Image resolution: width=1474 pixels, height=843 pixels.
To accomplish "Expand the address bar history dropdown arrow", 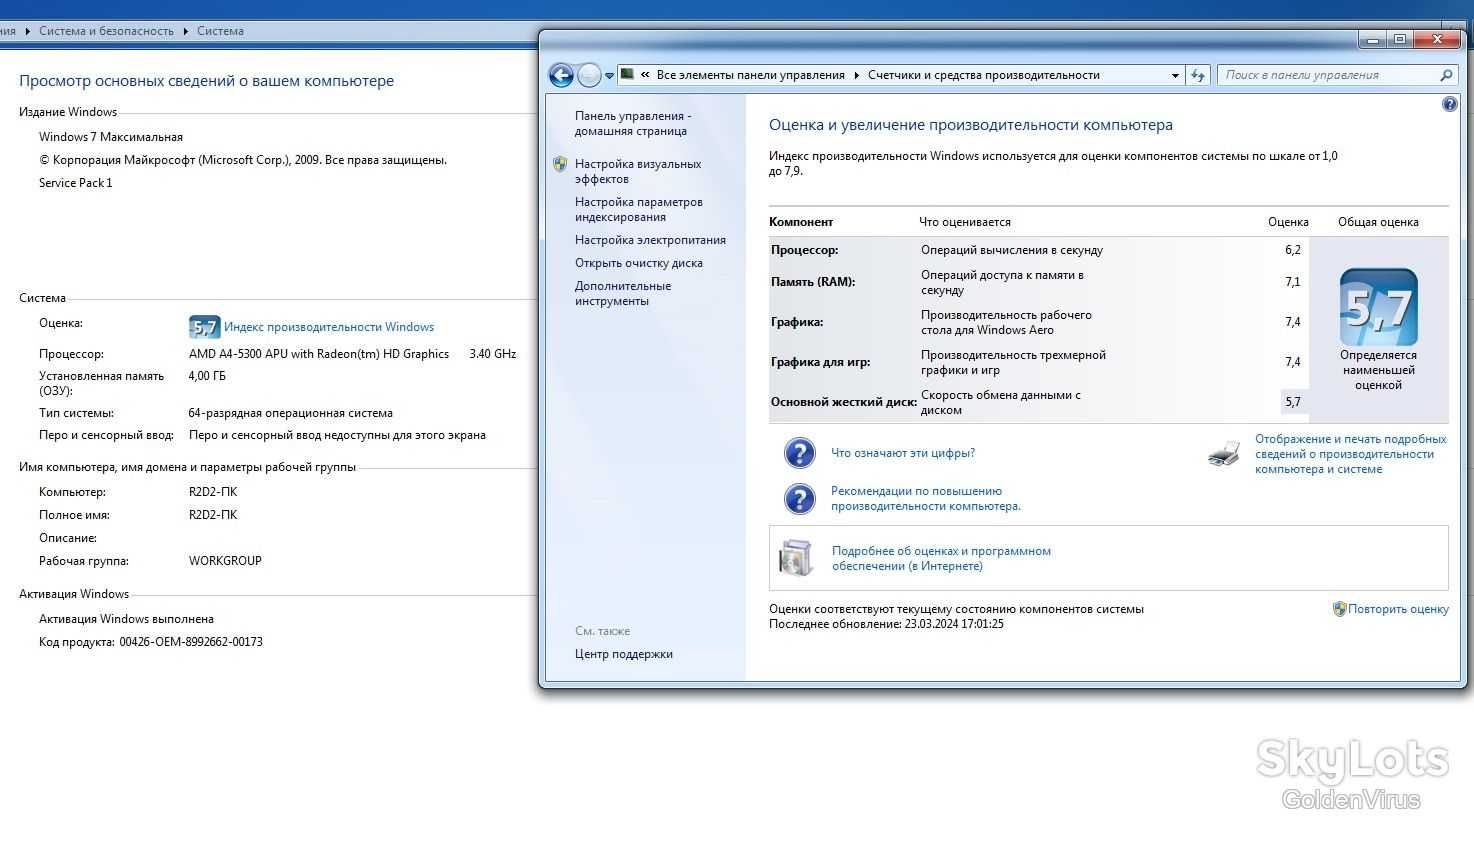I will (x=1175, y=75).
